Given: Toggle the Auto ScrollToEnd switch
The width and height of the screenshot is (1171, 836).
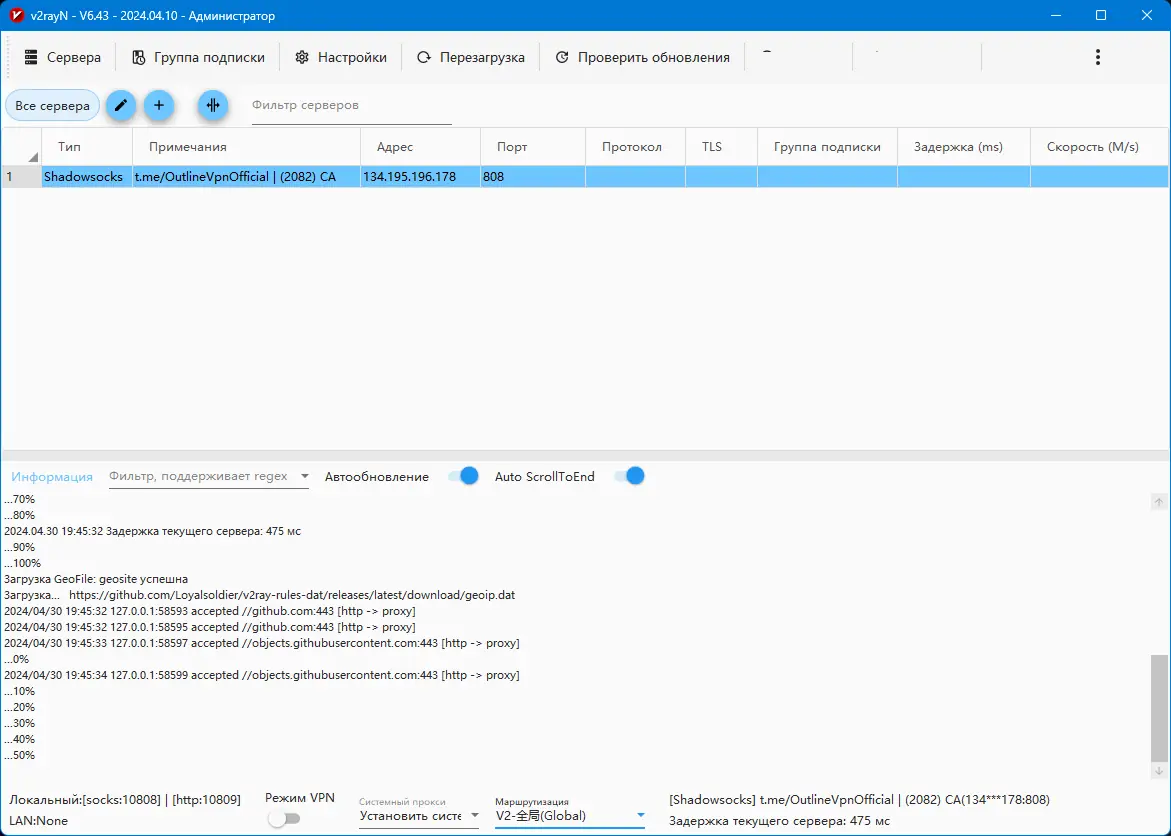Looking at the screenshot, I should pos(629,477).
